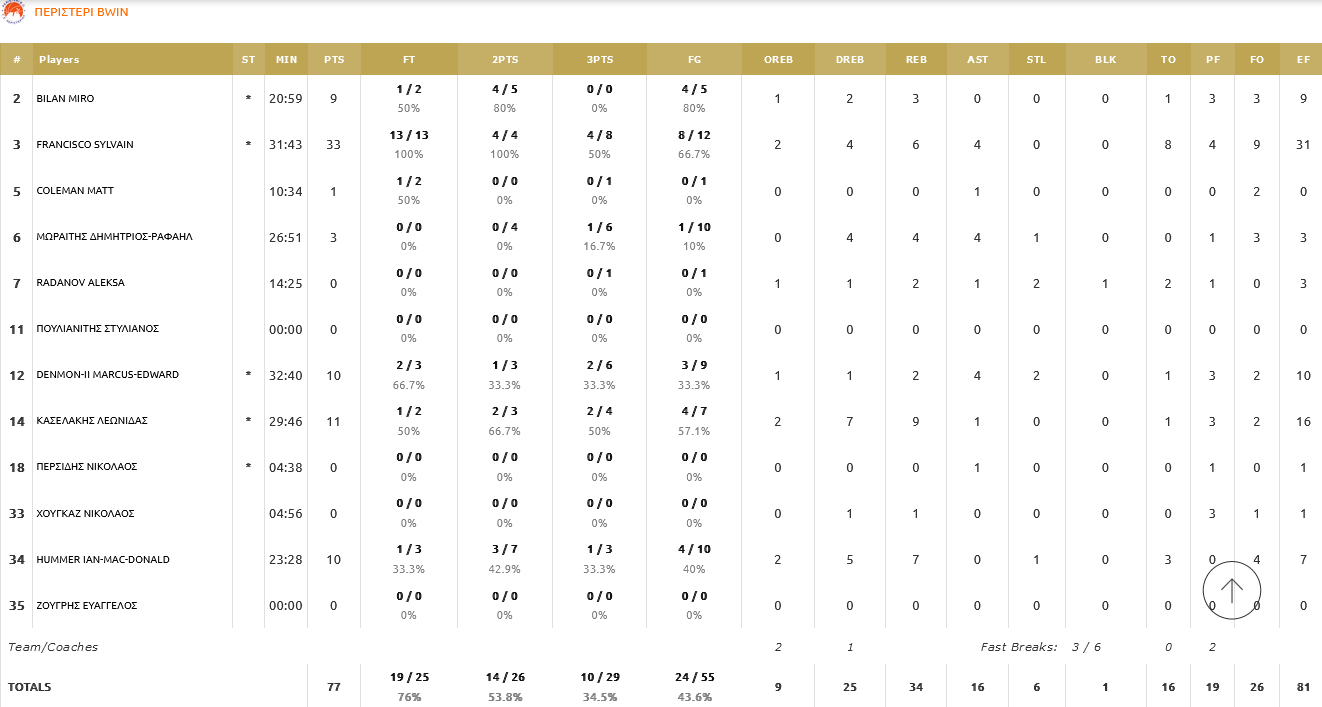Select the EF column header
The width and height of the screenshot is (1322, 707).
[1303, 60]
